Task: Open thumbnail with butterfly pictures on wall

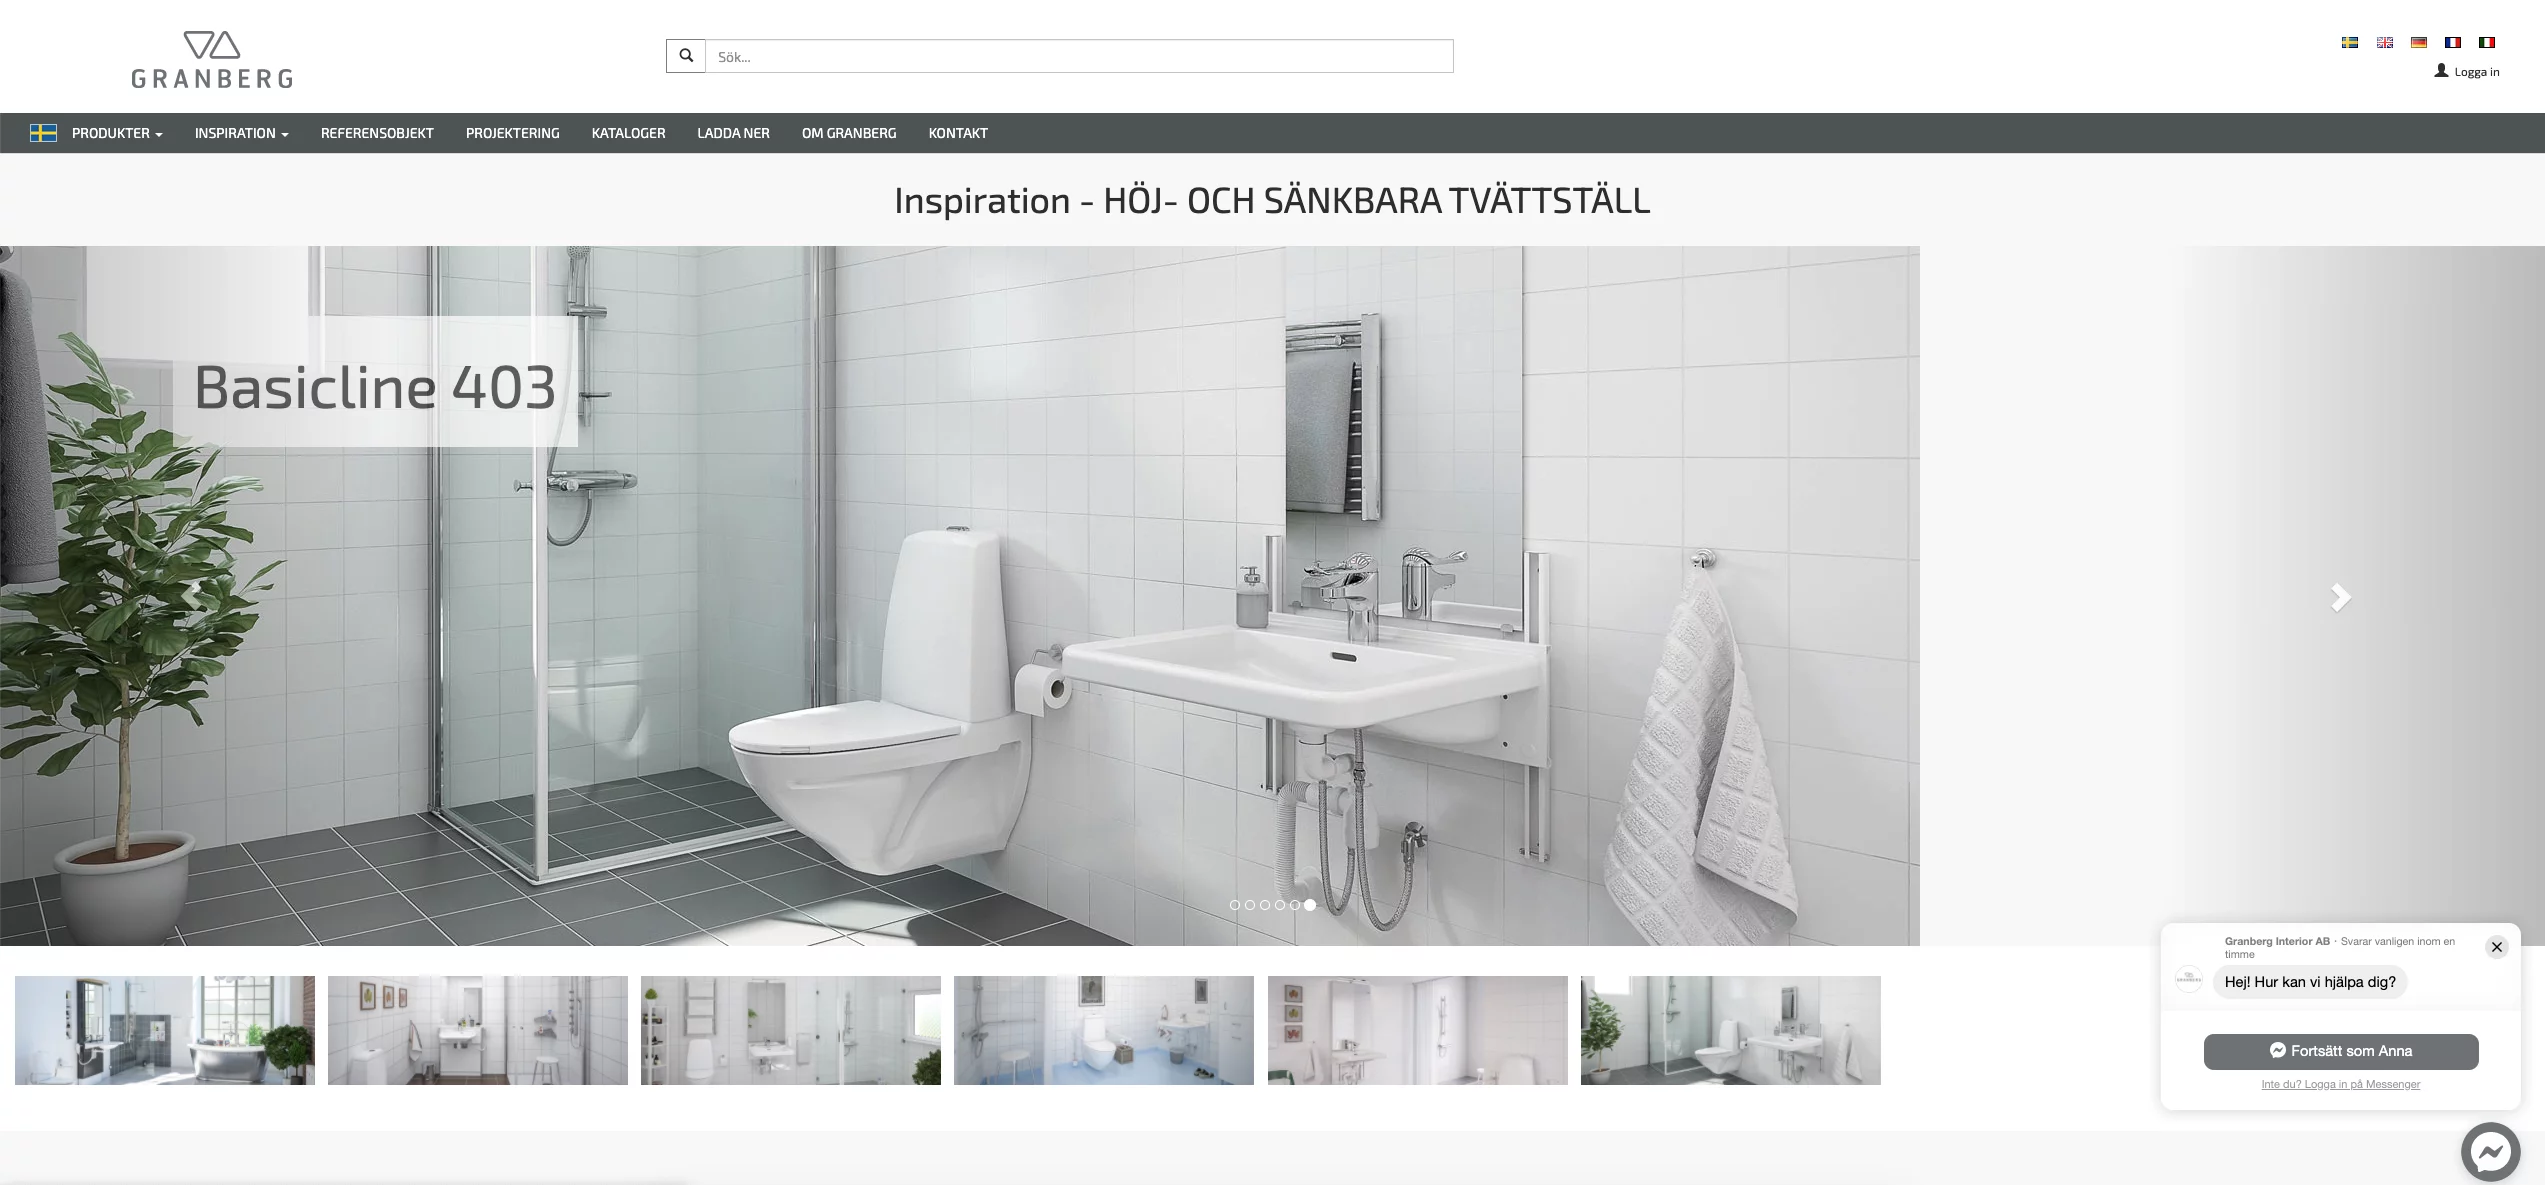Action: [x=1418, y=1030]
